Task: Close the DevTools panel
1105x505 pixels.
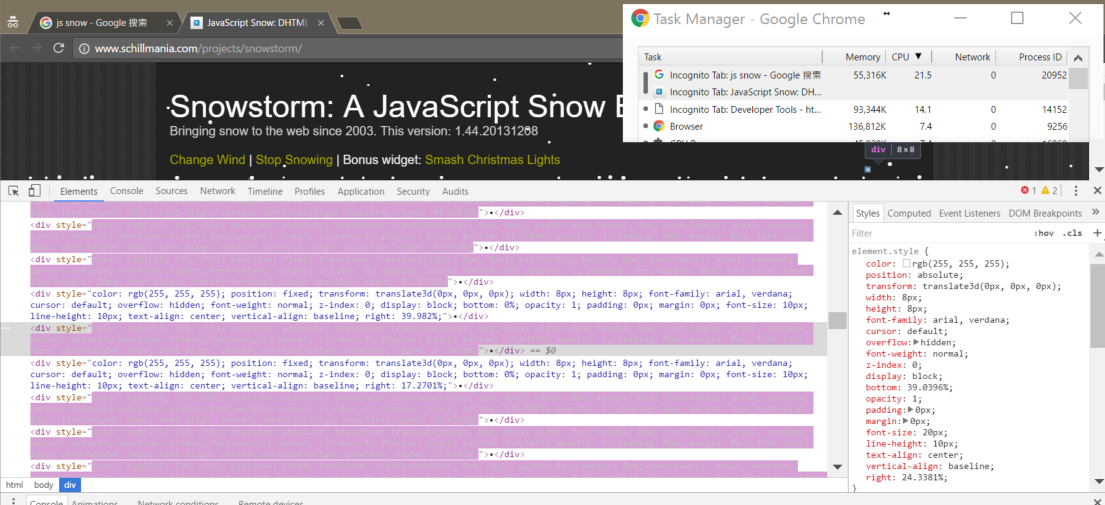Action: pos(1097,191)
